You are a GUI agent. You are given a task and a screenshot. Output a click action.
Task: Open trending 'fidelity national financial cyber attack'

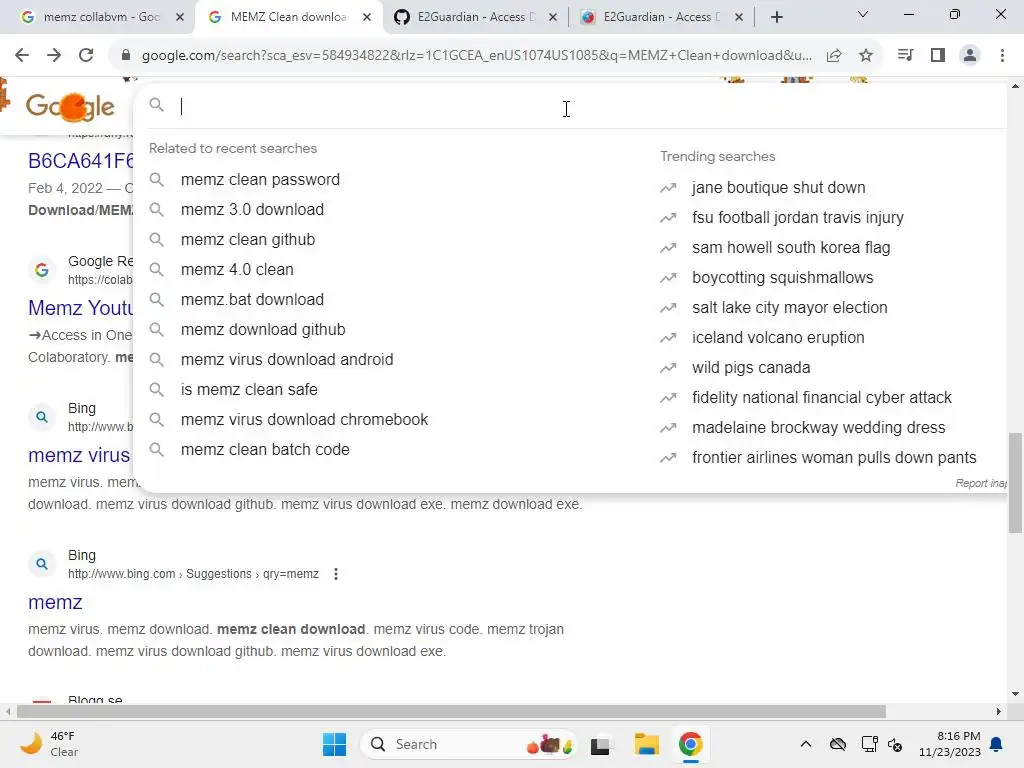822,398
